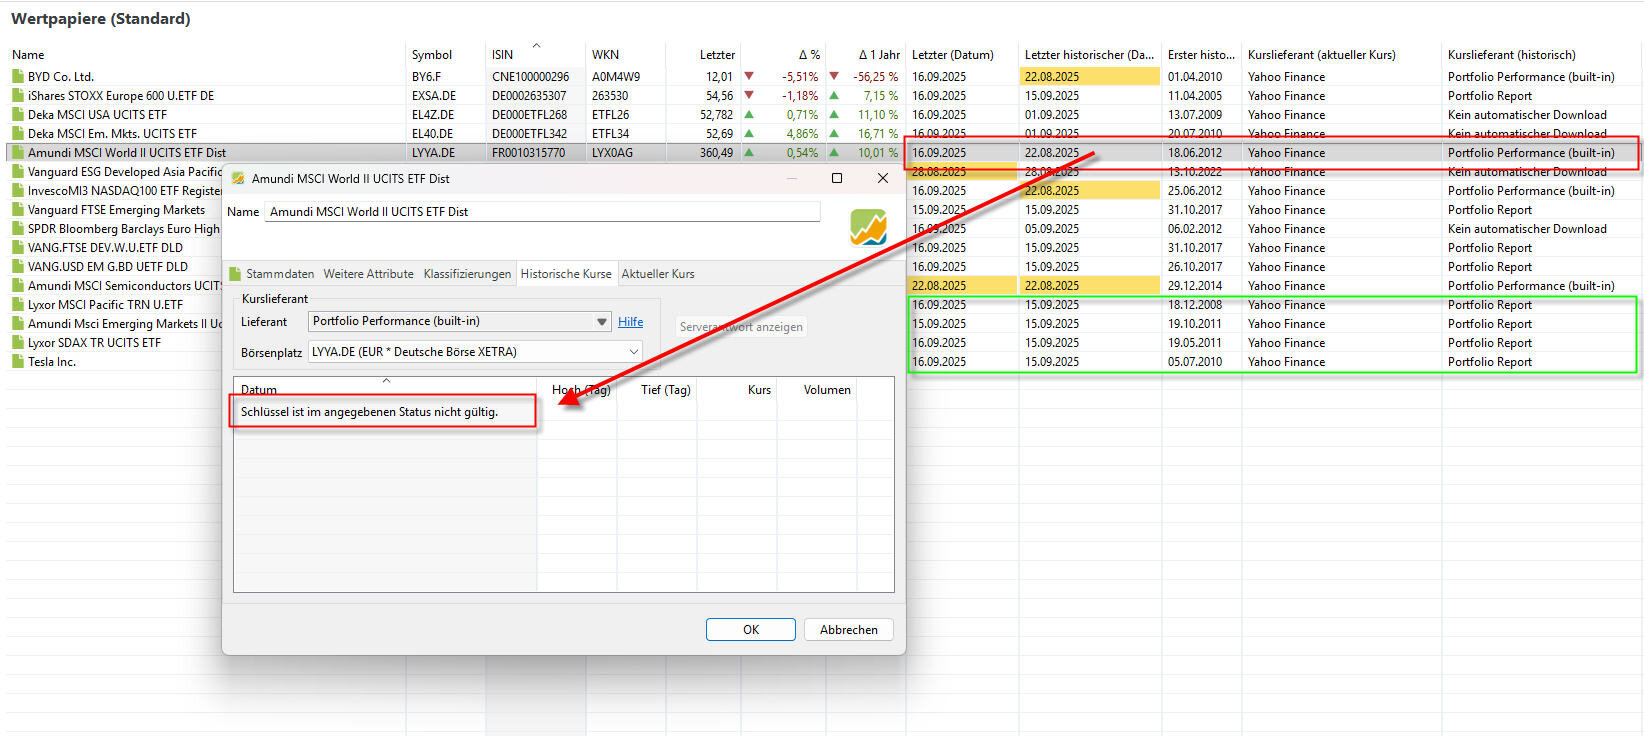Open the Hilfe link
1644x736 pixels.
(x=630, y=322)
